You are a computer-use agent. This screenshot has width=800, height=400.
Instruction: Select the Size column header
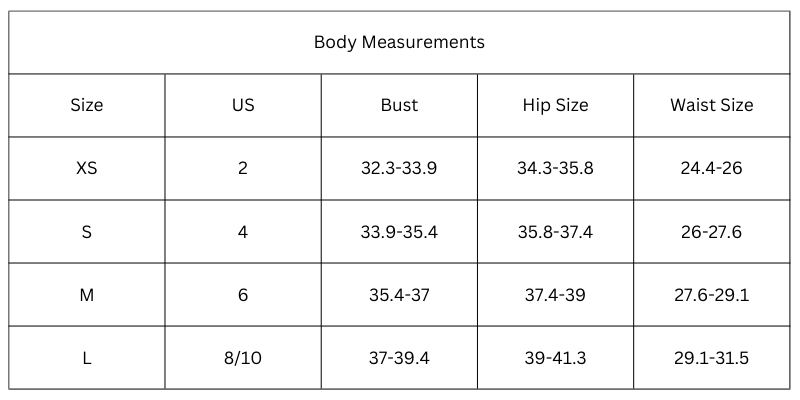click(x=87, y=105)
